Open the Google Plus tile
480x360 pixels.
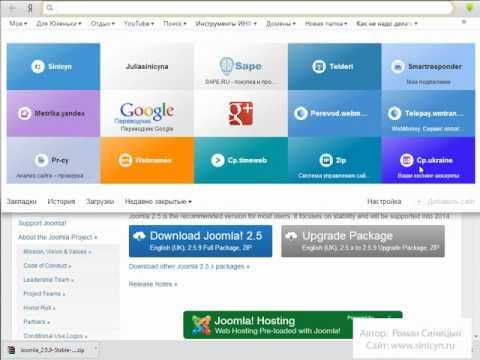click(241, 113)
